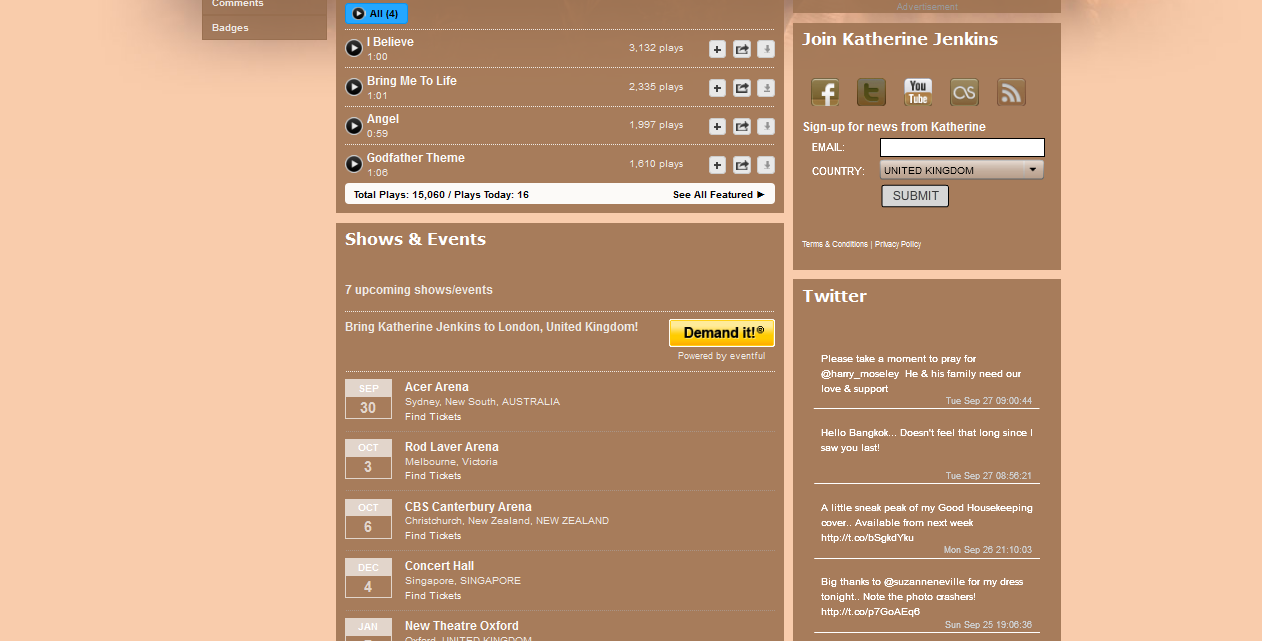This screenshot has height=641, width=1262.
Task: Submit the newsletter sign-up form
Action: [915, 196]
